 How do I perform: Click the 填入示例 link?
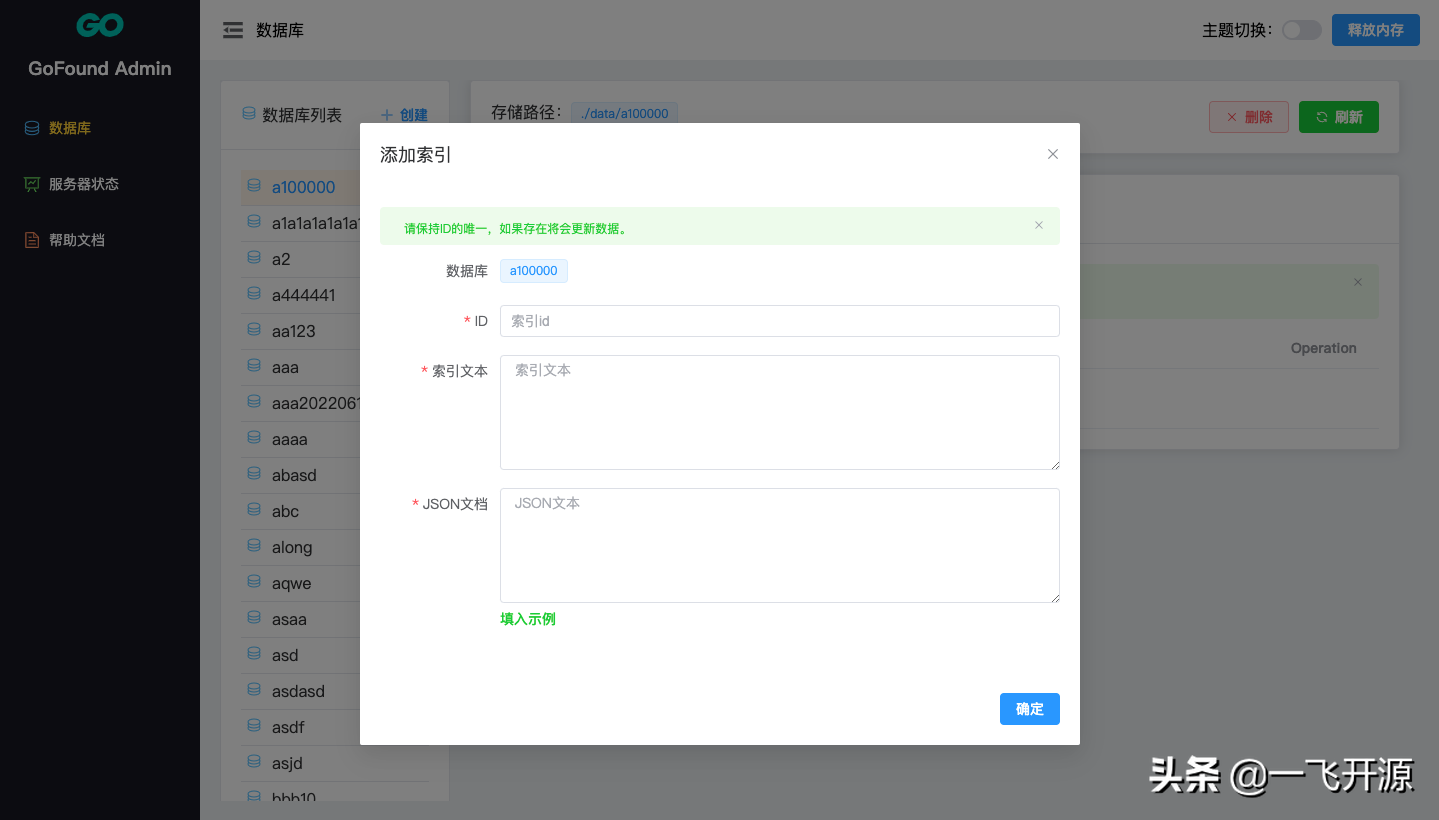(528, 619)
